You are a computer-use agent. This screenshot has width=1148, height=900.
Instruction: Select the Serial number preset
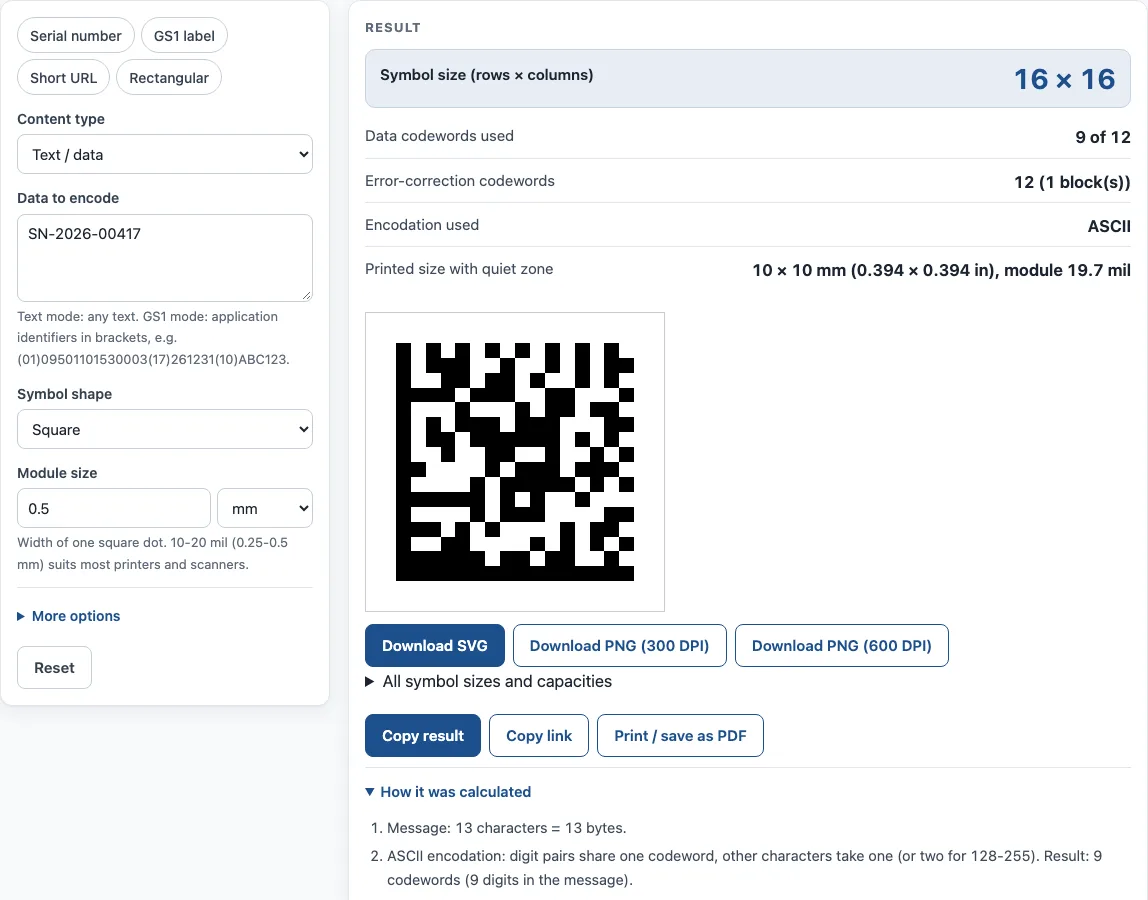tap(75, 36)
